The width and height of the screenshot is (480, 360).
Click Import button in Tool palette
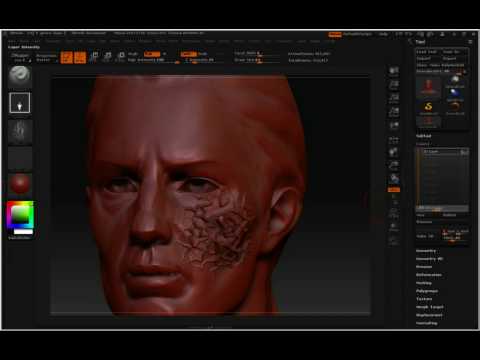pos(424,58)
